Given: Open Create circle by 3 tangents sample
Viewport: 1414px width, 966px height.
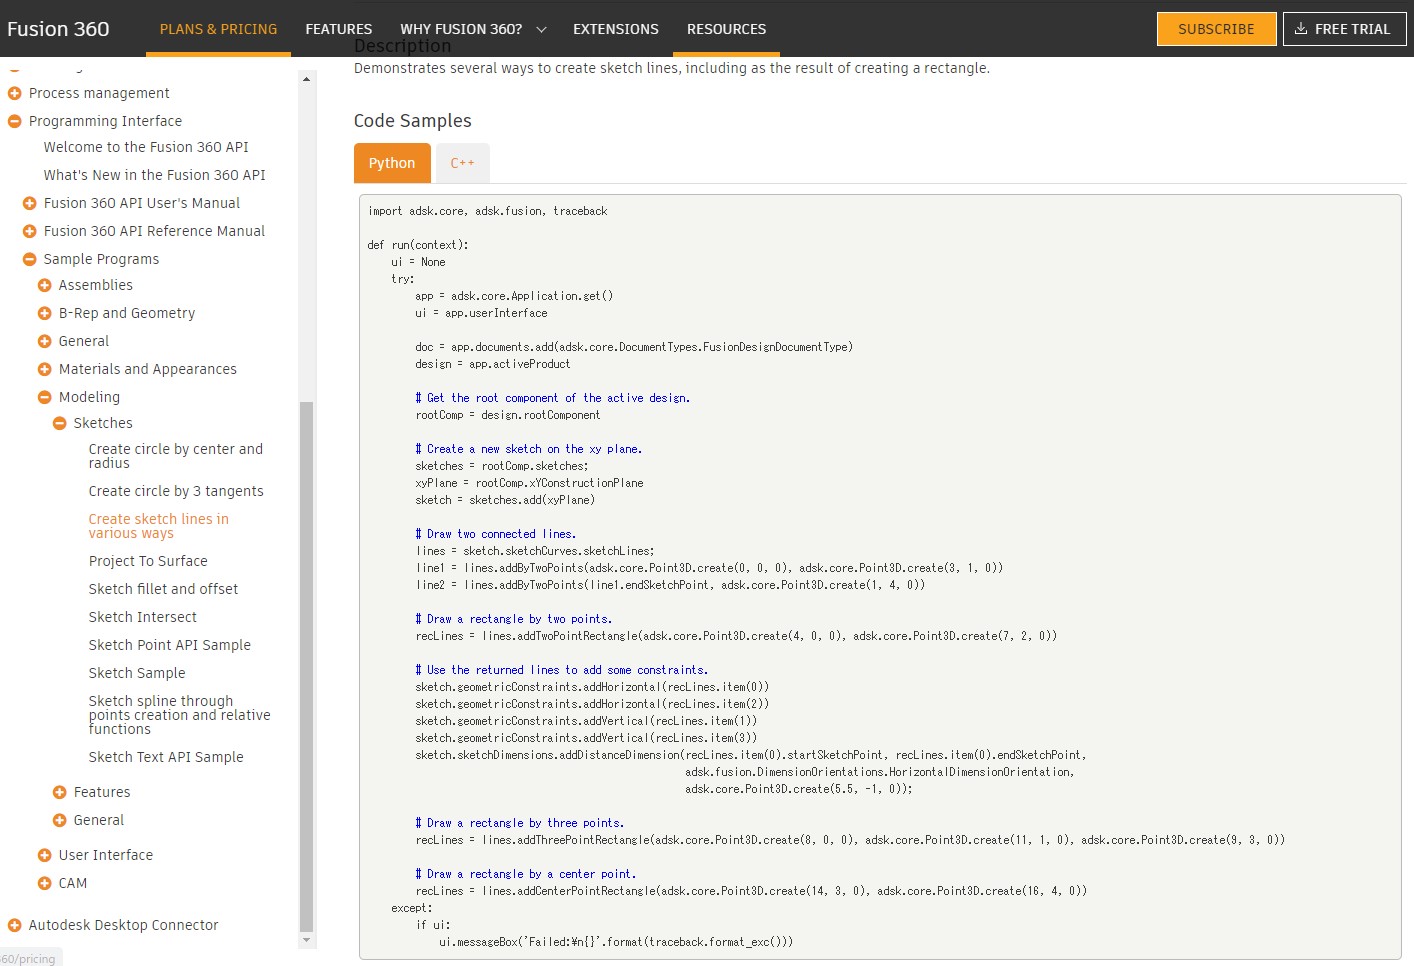Looking at the screenshot, I should pos(176,491).
